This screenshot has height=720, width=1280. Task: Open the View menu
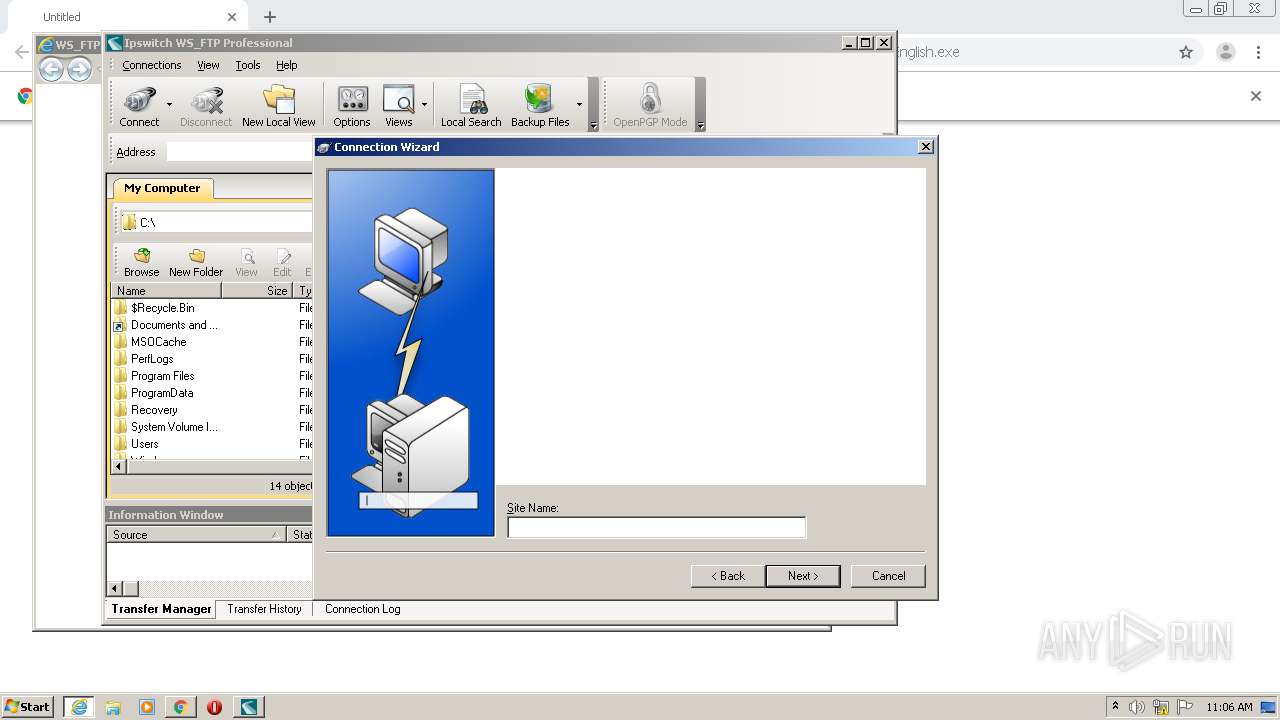tap(208, 65)
